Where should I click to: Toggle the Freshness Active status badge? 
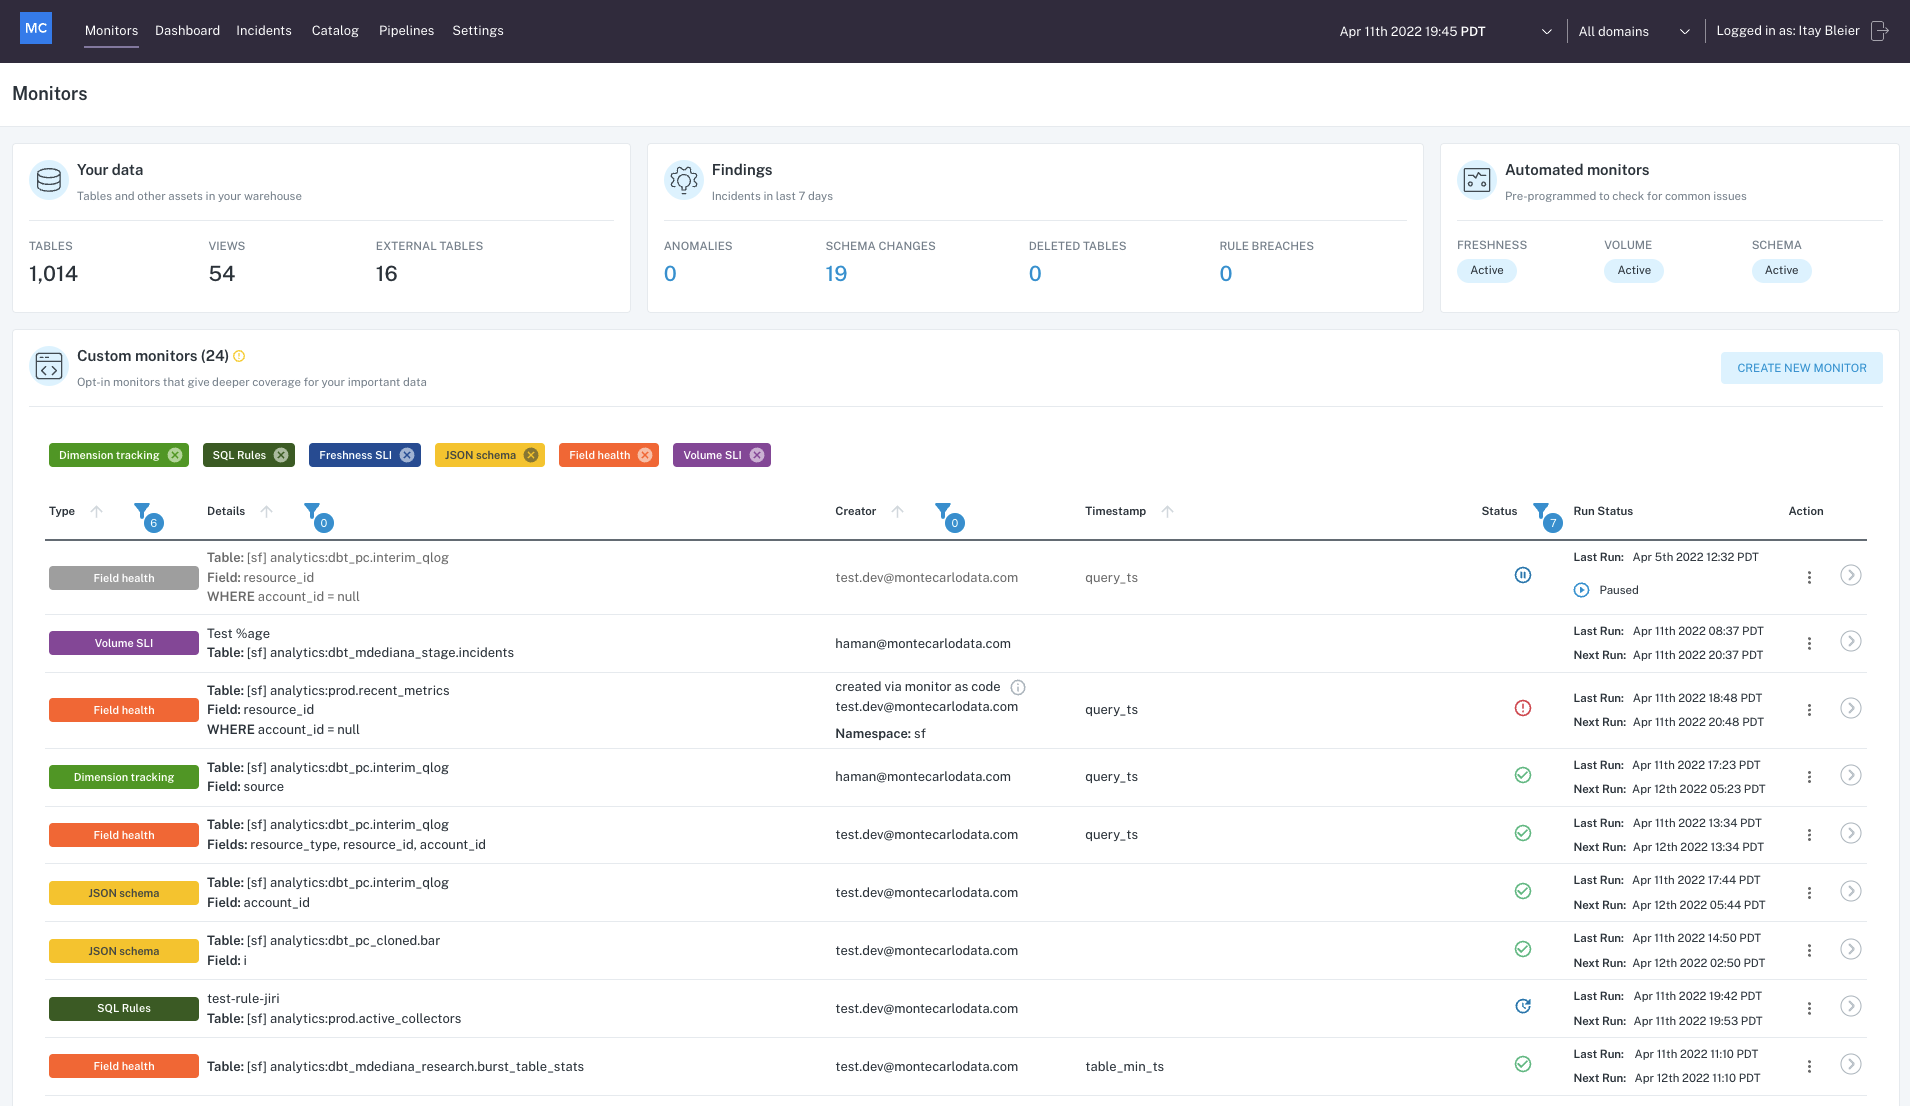pyautogui.click(x=1487, y=271)
